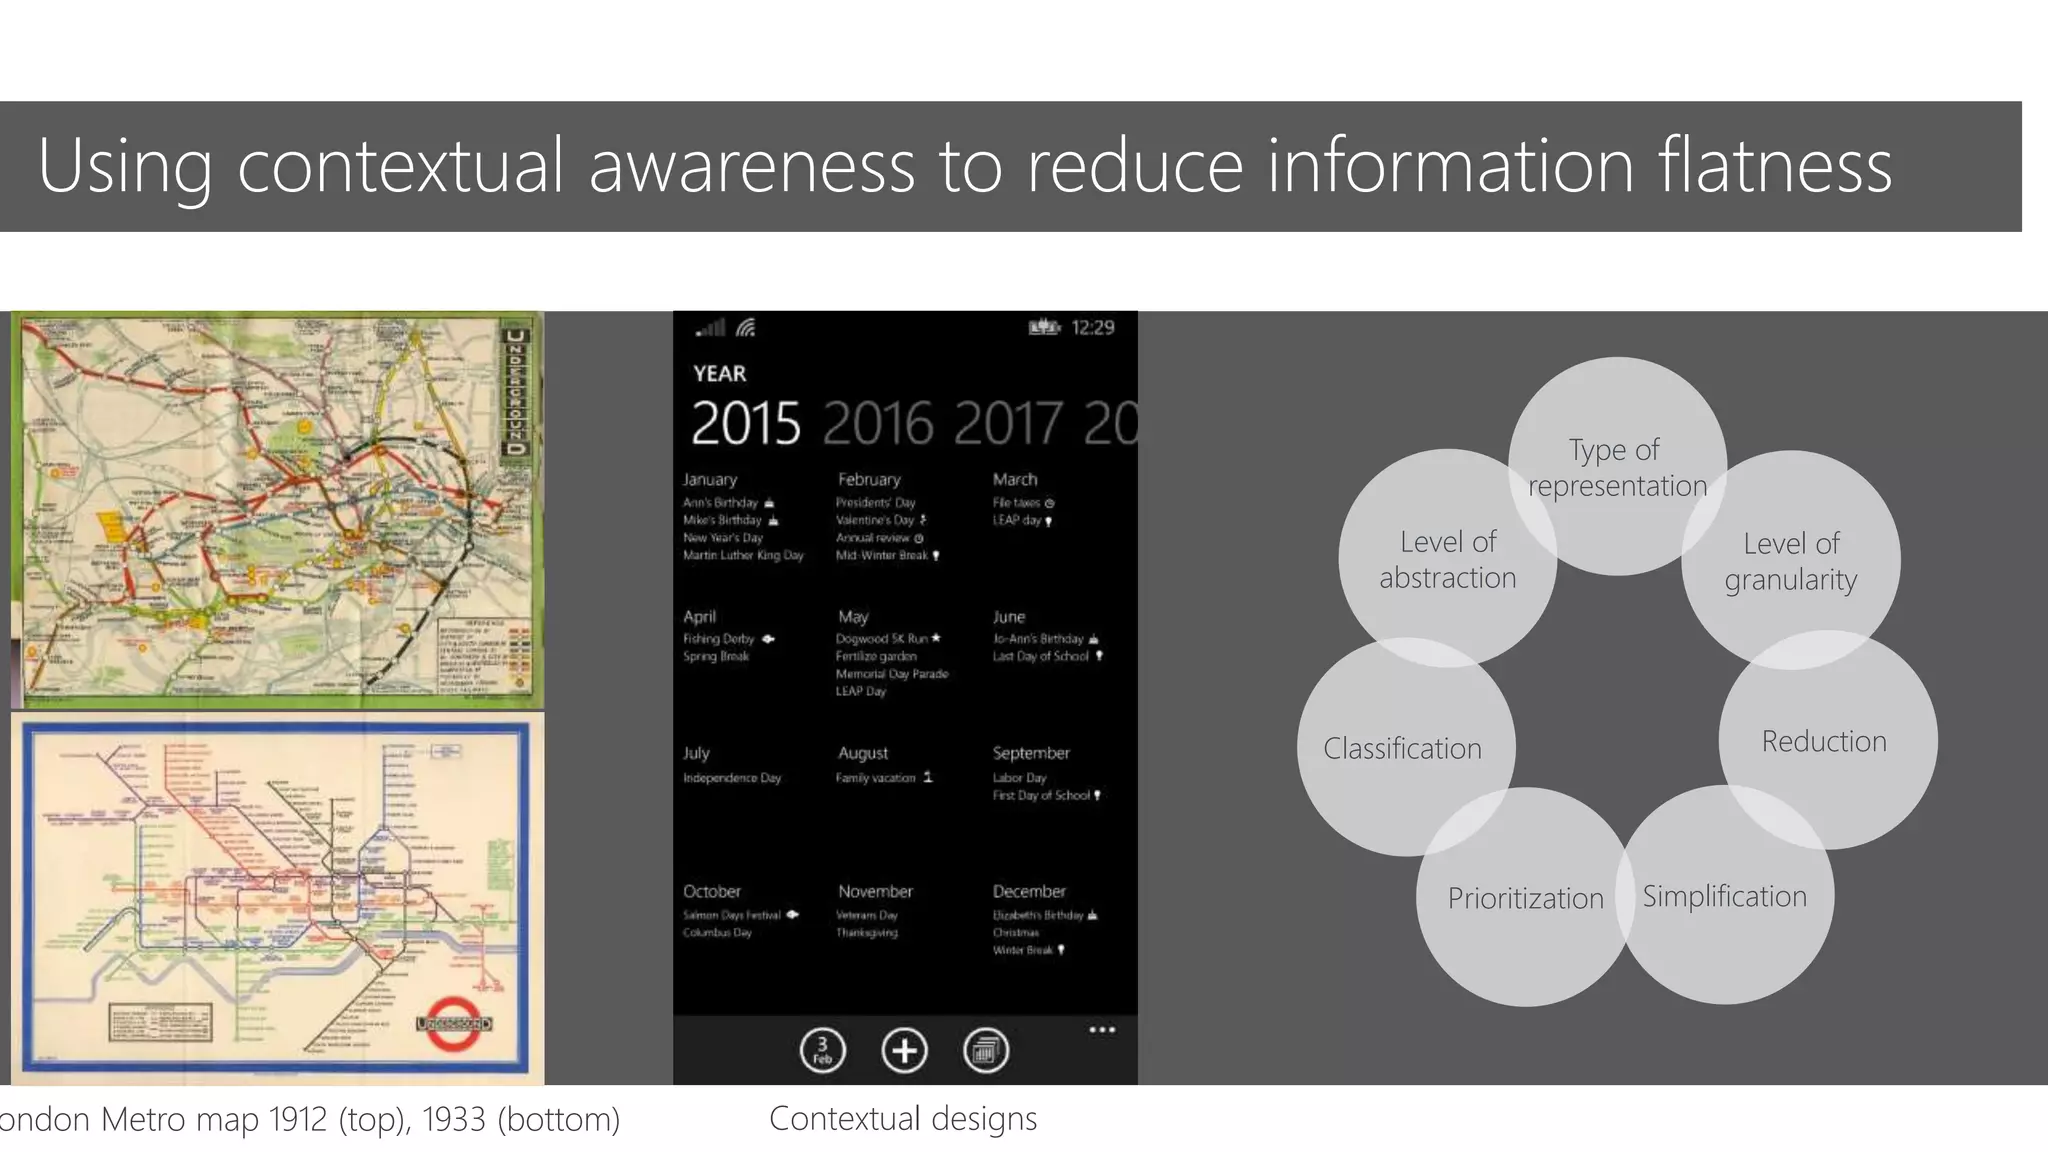Open the February month

tap(869, 480)
